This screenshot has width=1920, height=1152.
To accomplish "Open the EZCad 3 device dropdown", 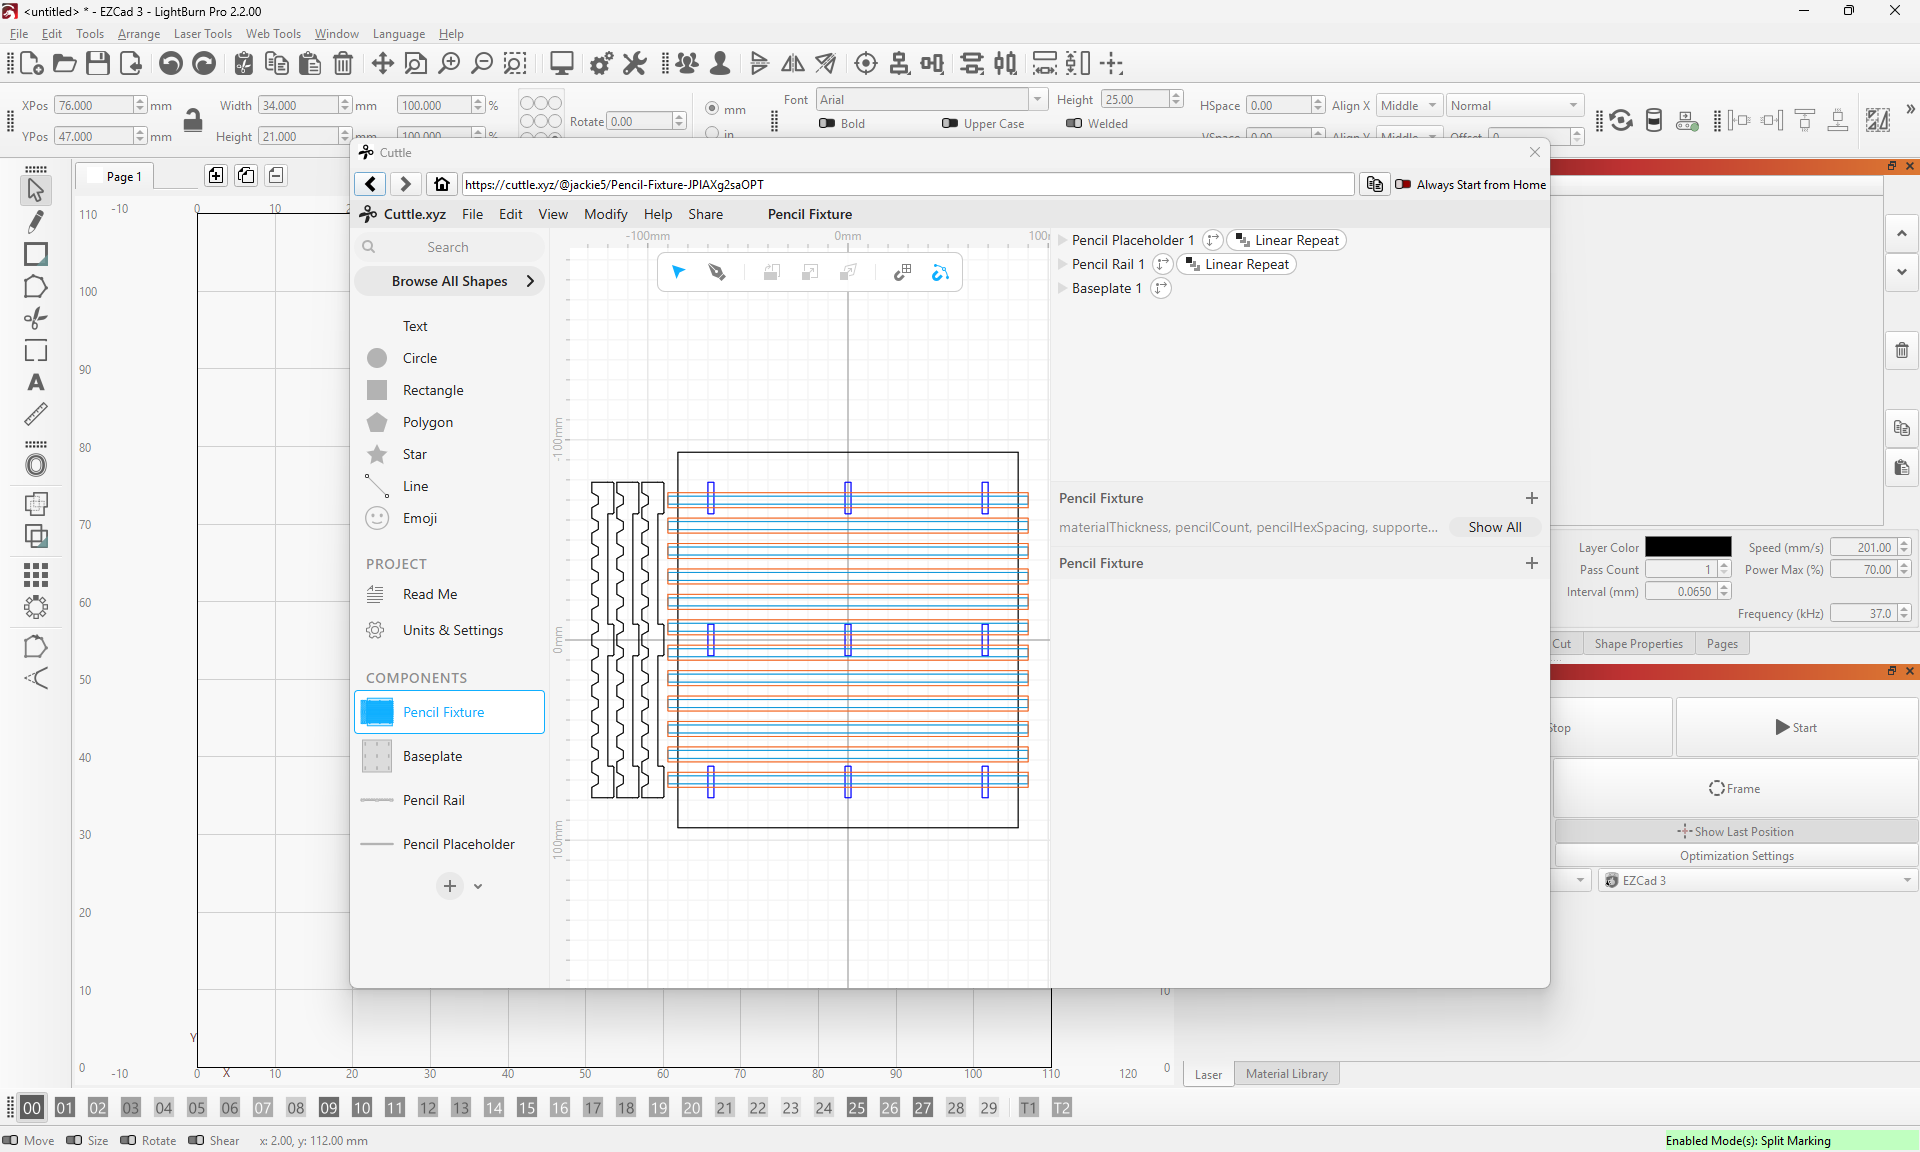I will click(1757, 880).
